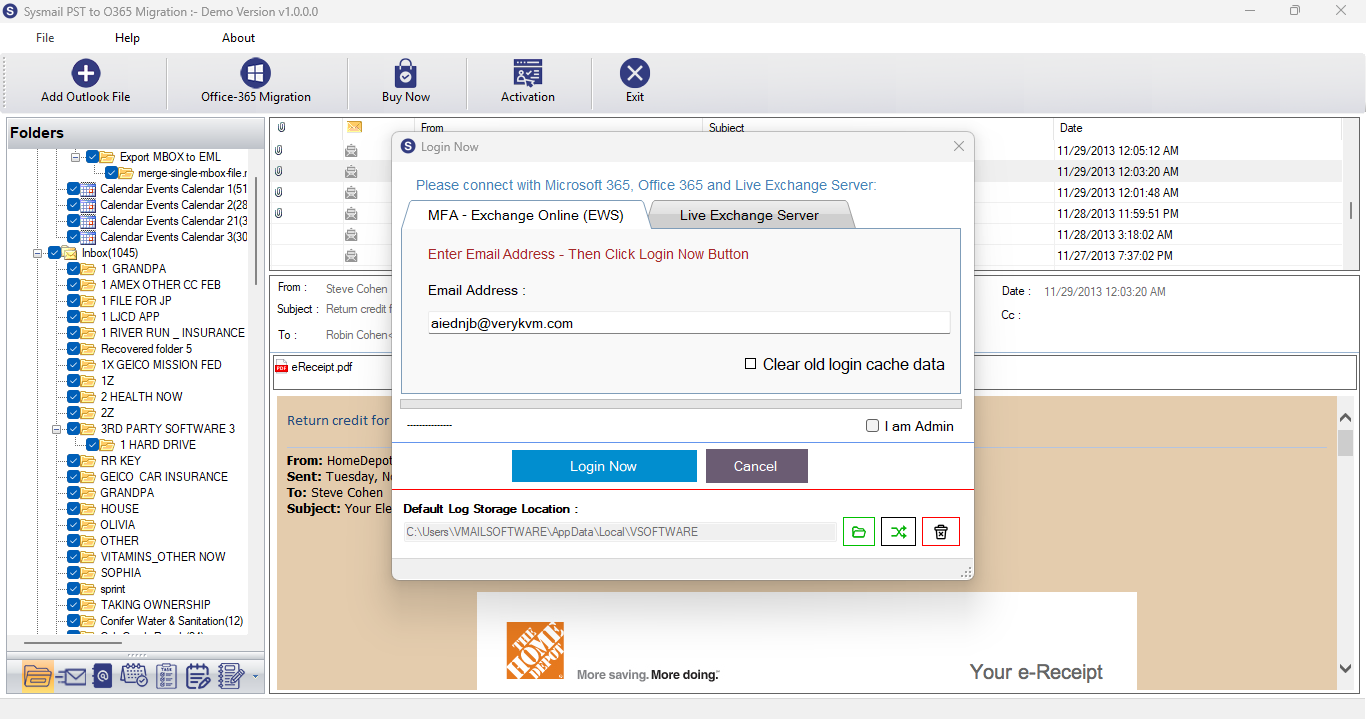
Task: Click paperclip icon of 11/28/2013 11:59:51 PM row
Action: [x=279, y=213]
